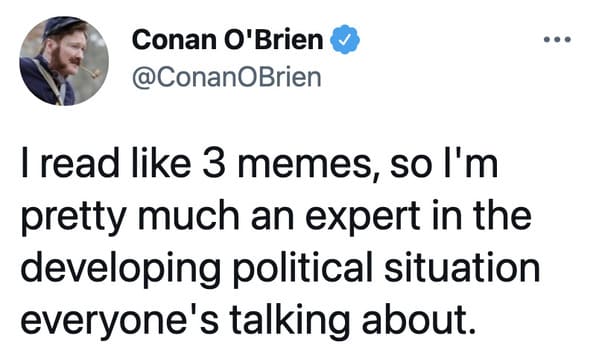This screenshot has width=599, height=362.
Task: Open the three-dot more options menu
Action: [x=557, y=39]
